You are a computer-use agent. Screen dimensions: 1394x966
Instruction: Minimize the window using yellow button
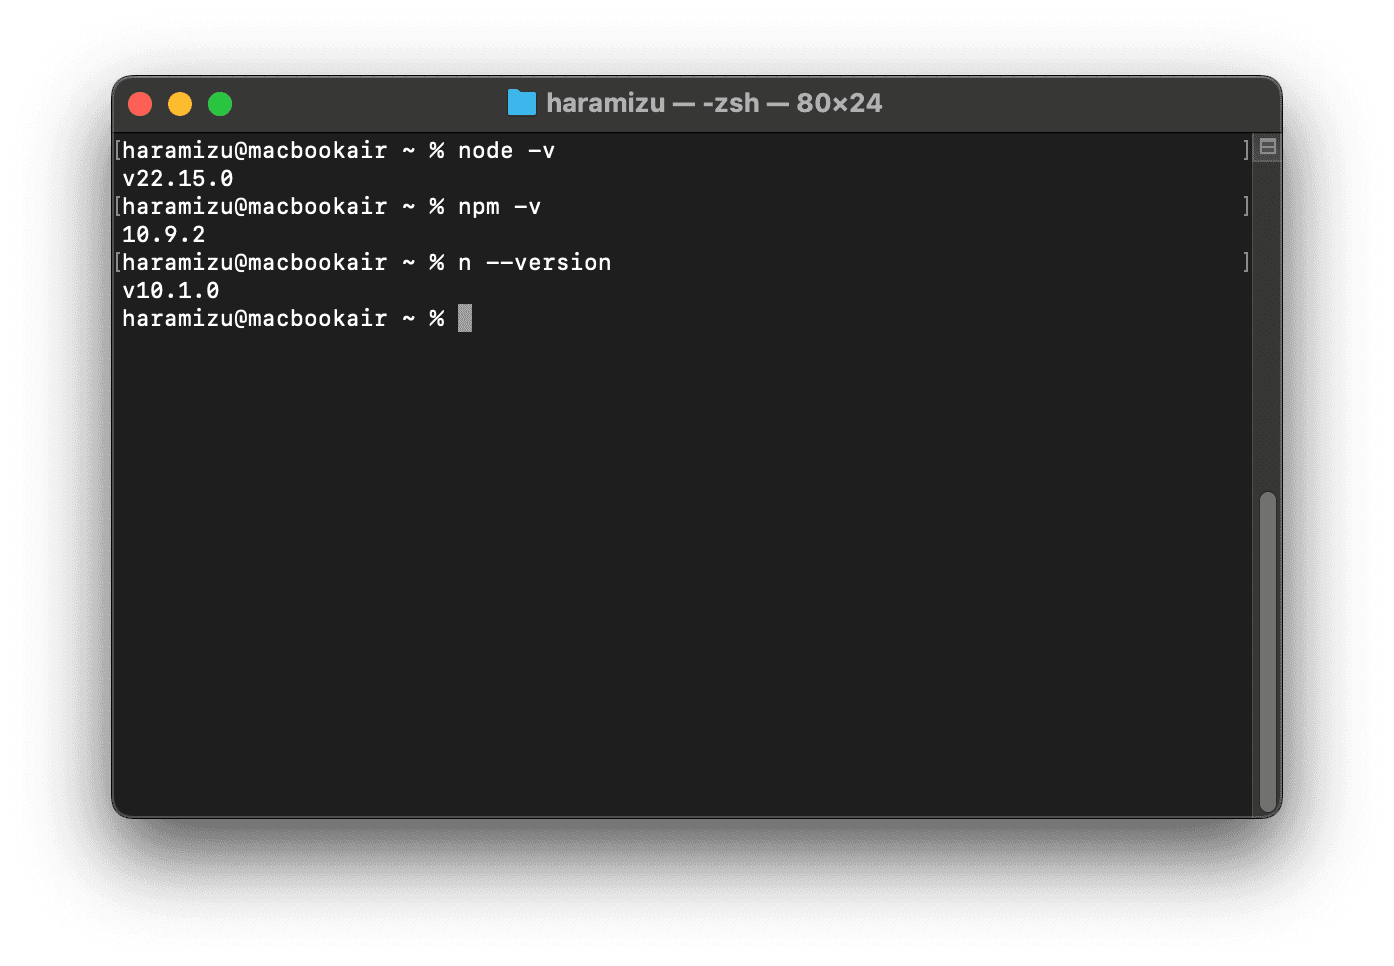180,104
